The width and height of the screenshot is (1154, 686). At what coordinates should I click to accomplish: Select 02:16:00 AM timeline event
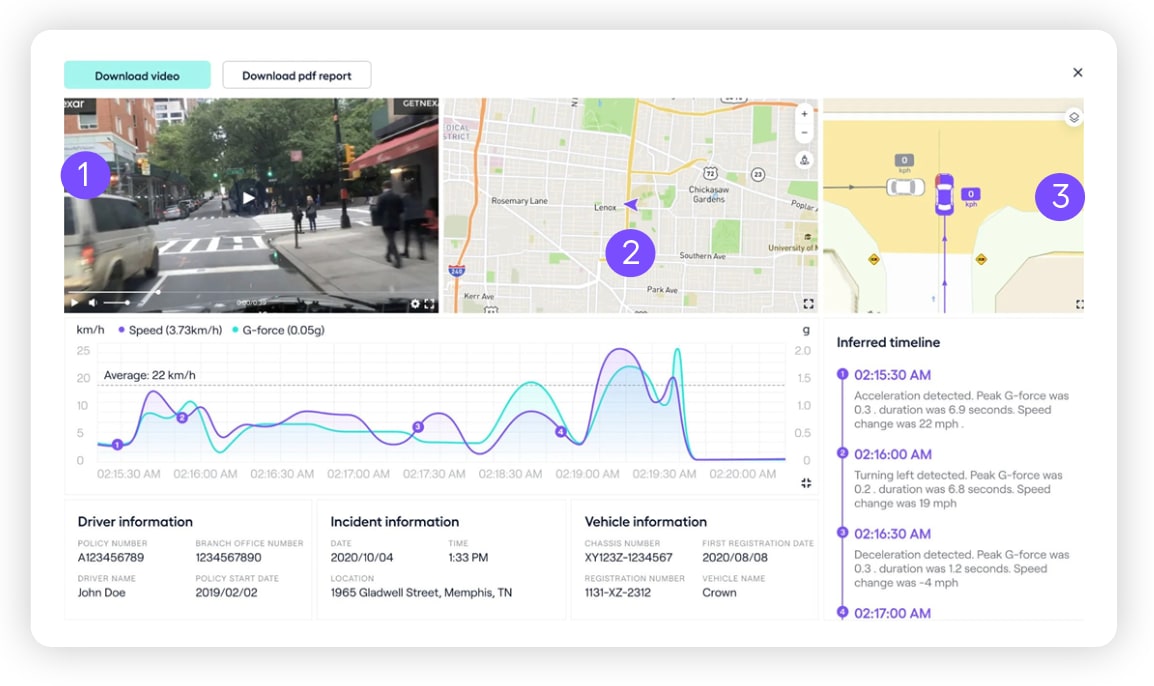893,454
